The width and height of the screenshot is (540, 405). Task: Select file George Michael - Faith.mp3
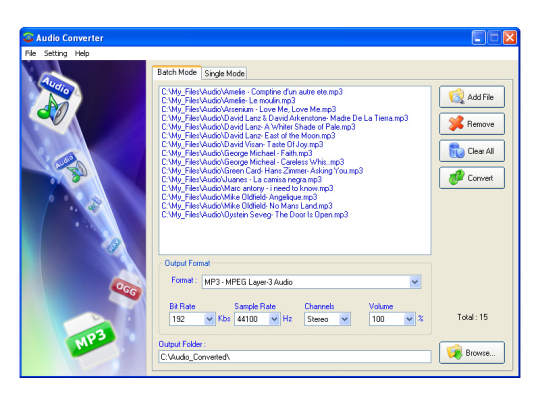237,153
